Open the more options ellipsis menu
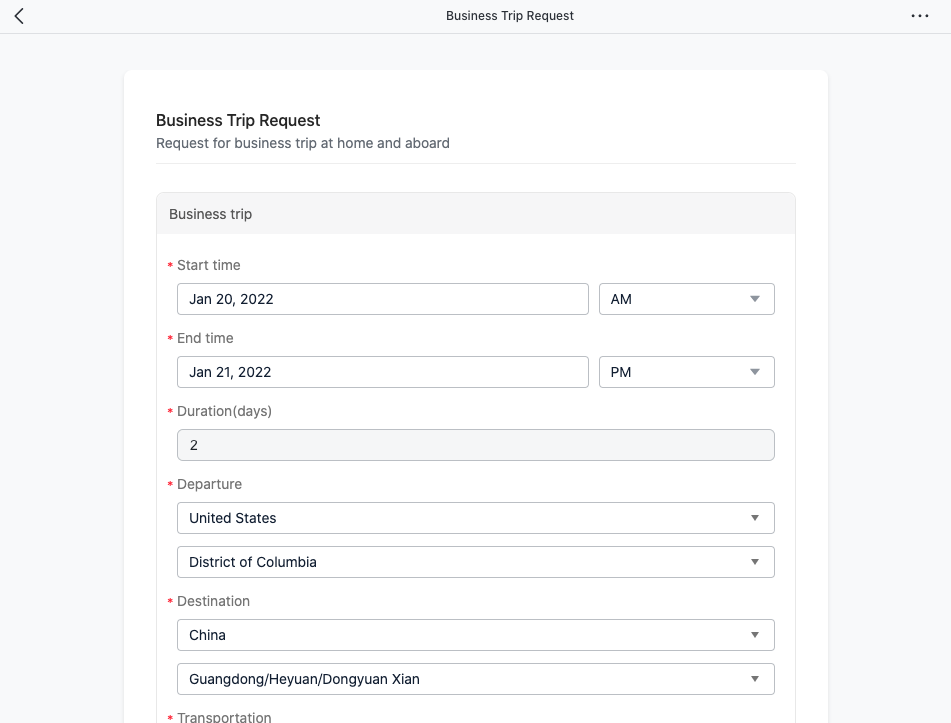Image resolution: width=951 pixels, height=723 pixels. 919,15
